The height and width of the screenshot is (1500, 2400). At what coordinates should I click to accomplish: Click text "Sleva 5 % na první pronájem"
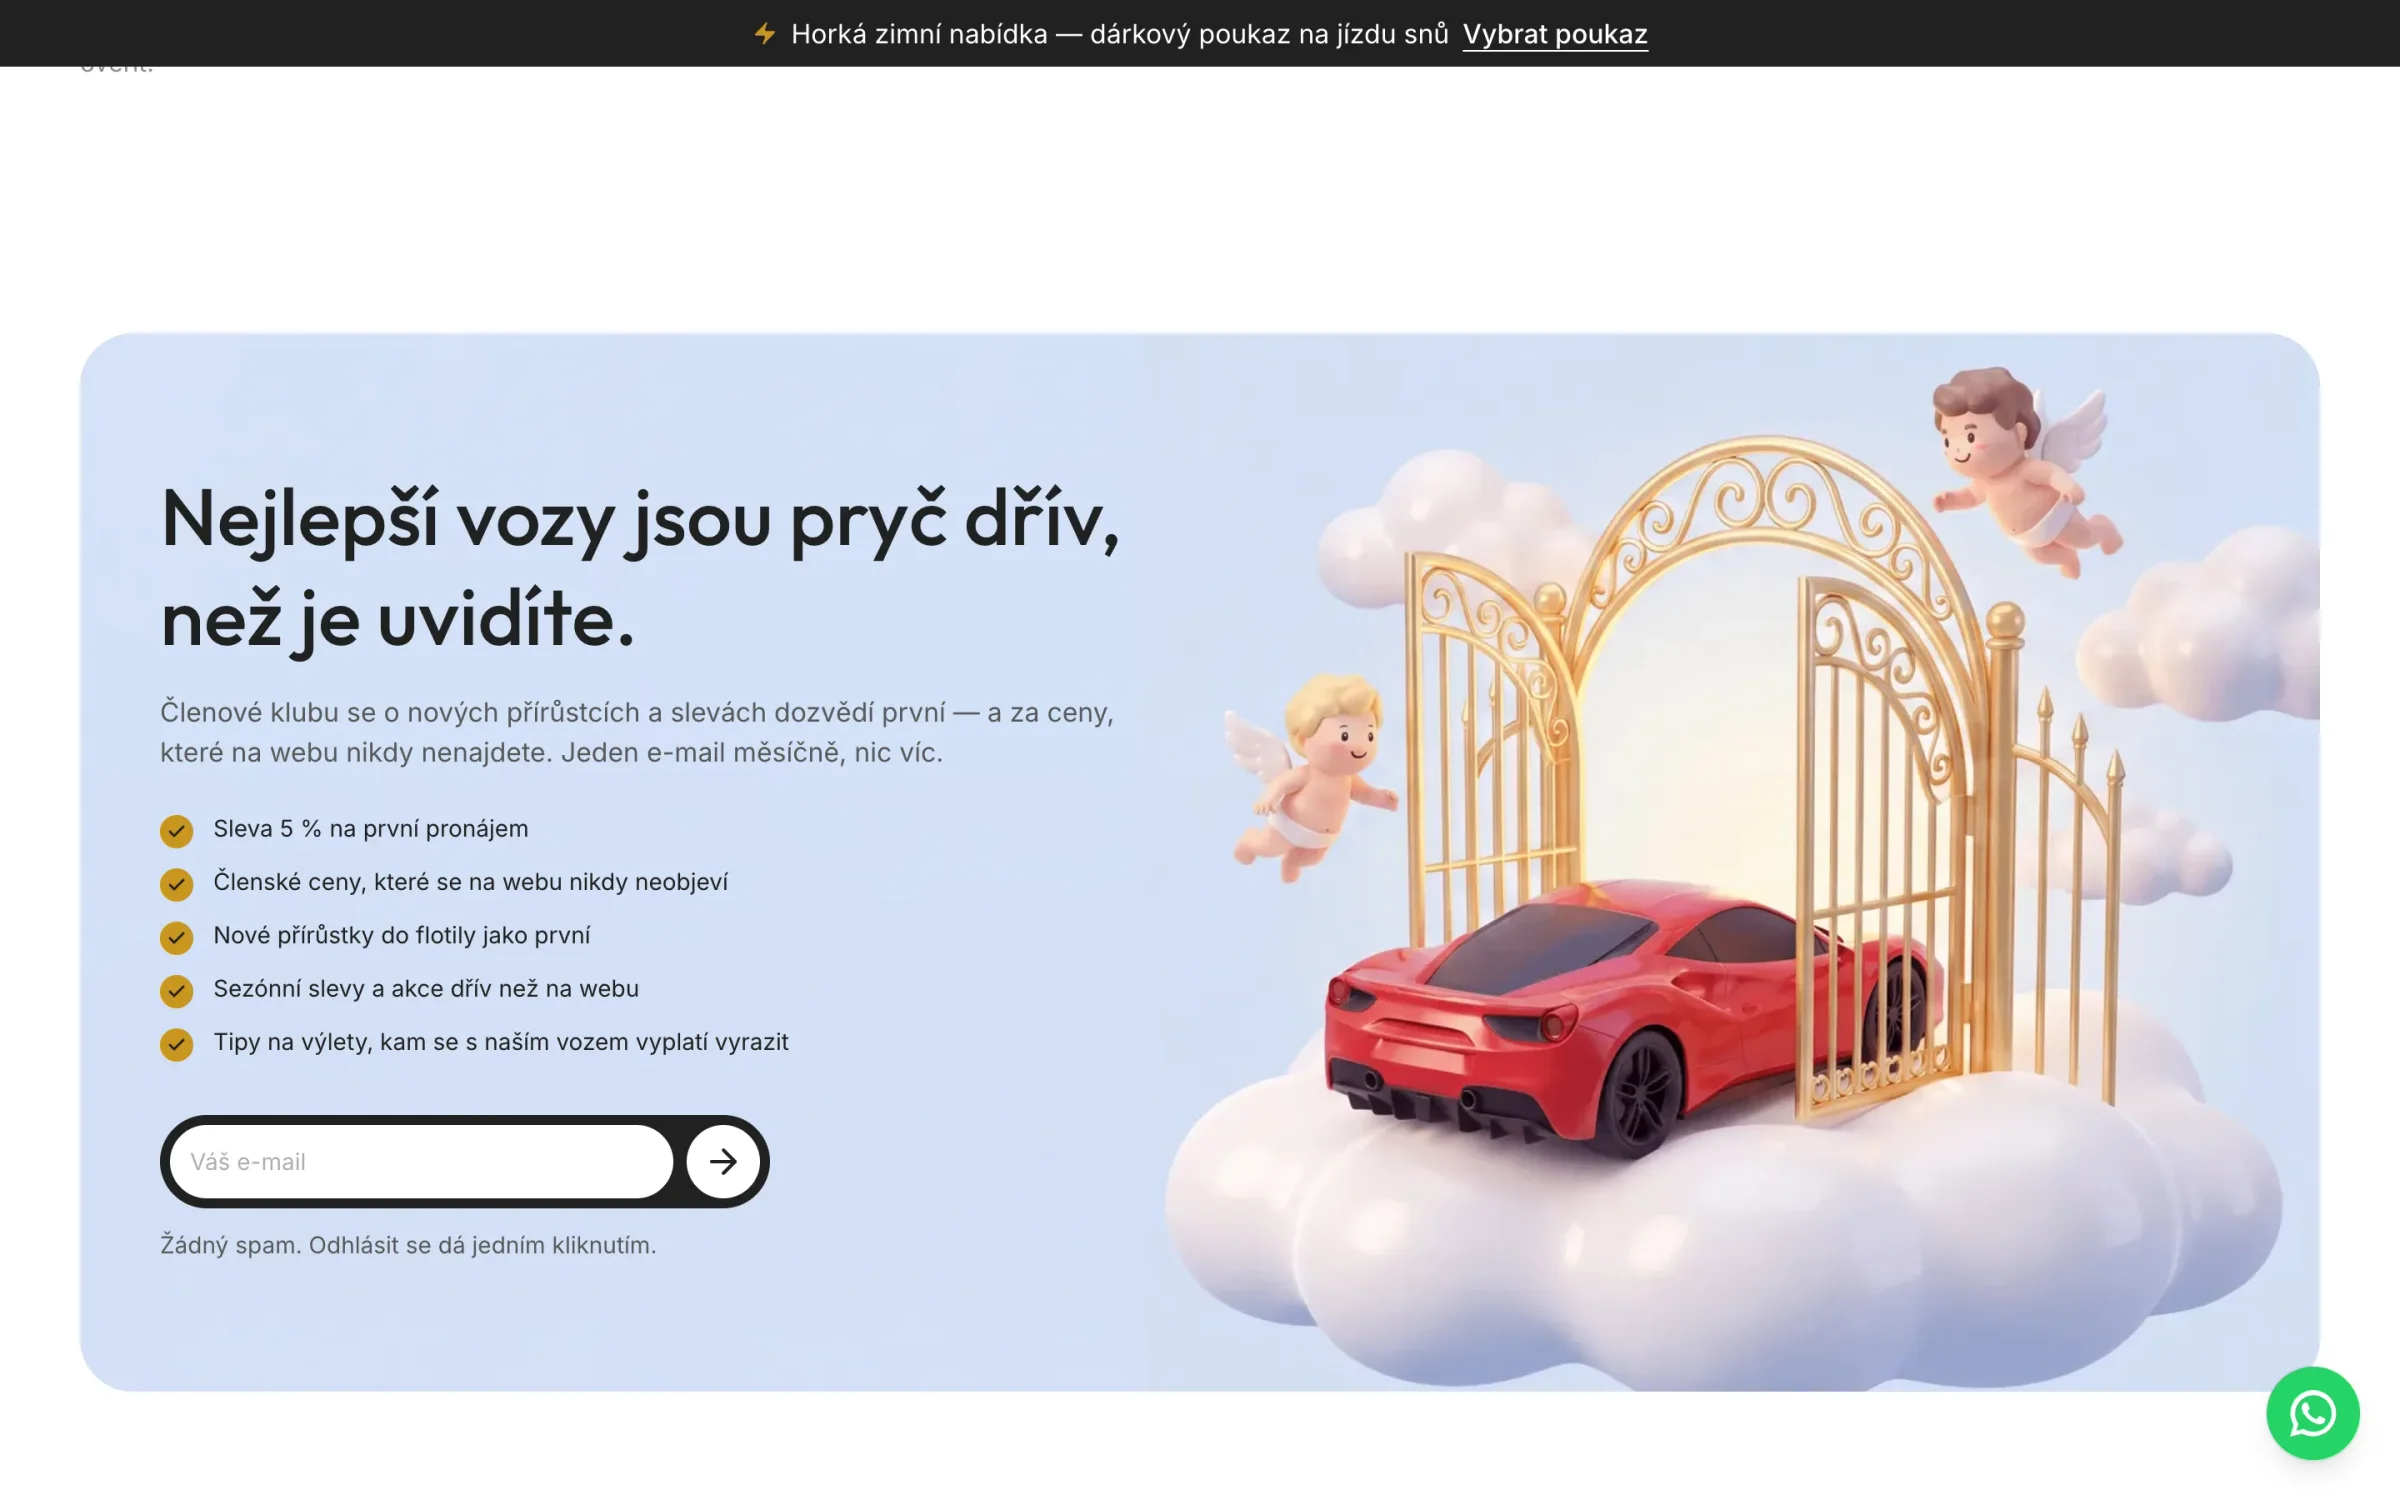pyautogui.click(x=371, y=829)
